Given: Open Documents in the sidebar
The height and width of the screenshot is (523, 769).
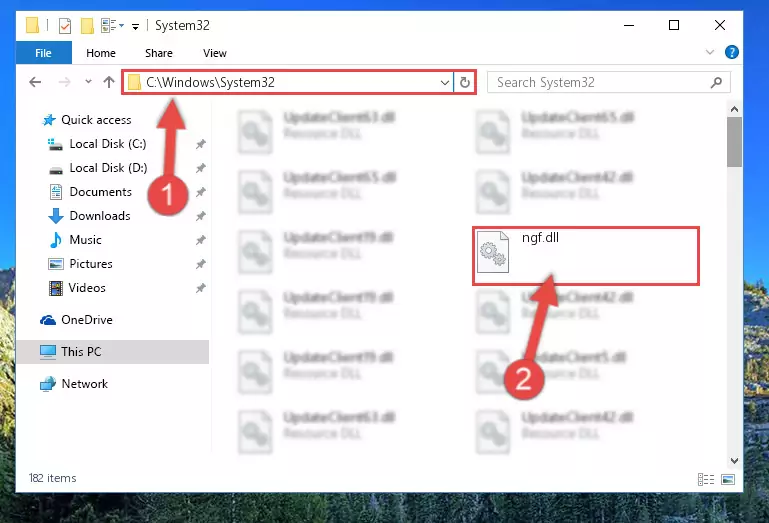Looking at the screenshot, I should (x=101, y=192).
